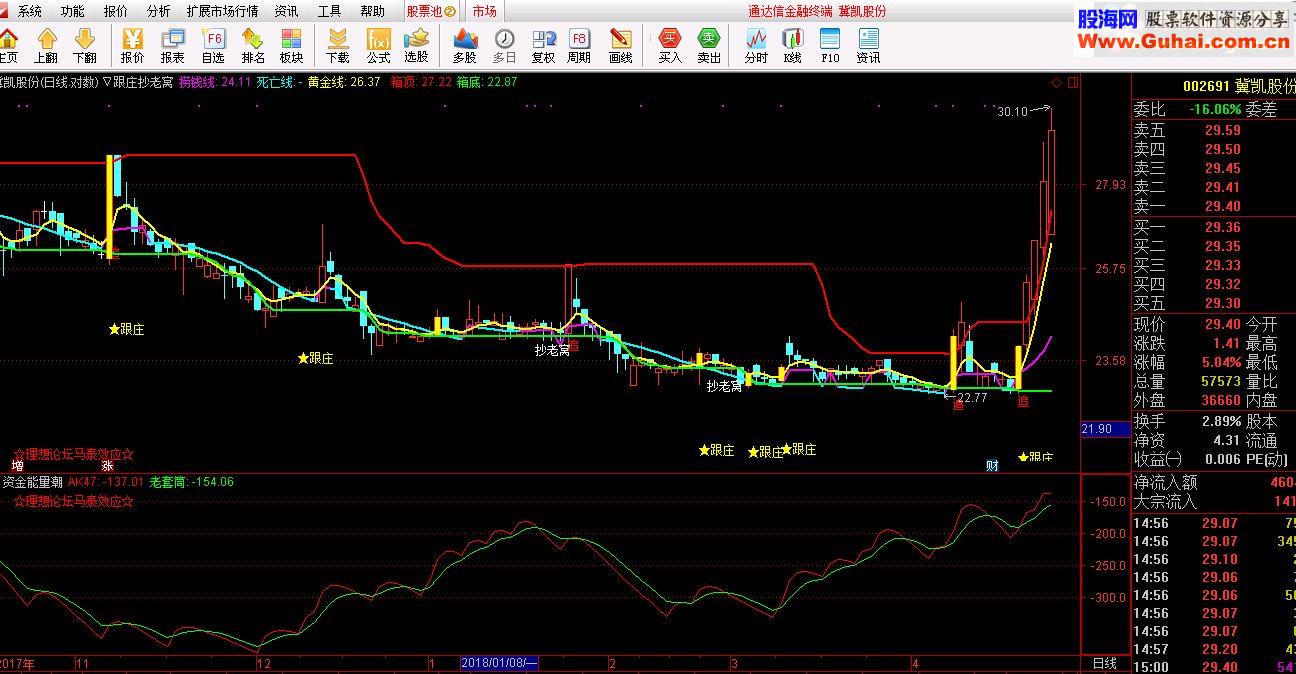Open the 排名 ranking icon
1296x674 pixels.
point(253,46)
